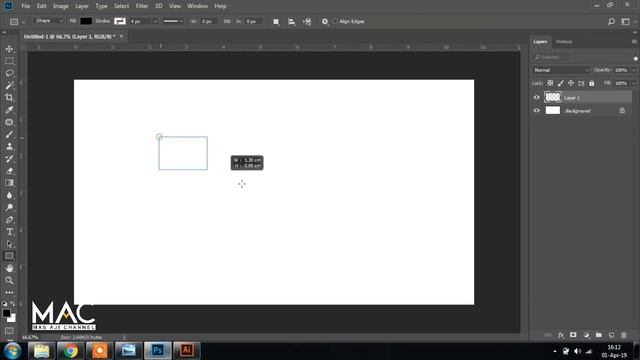
Task: Toggle lock transparent pixels
Action: 550,83
